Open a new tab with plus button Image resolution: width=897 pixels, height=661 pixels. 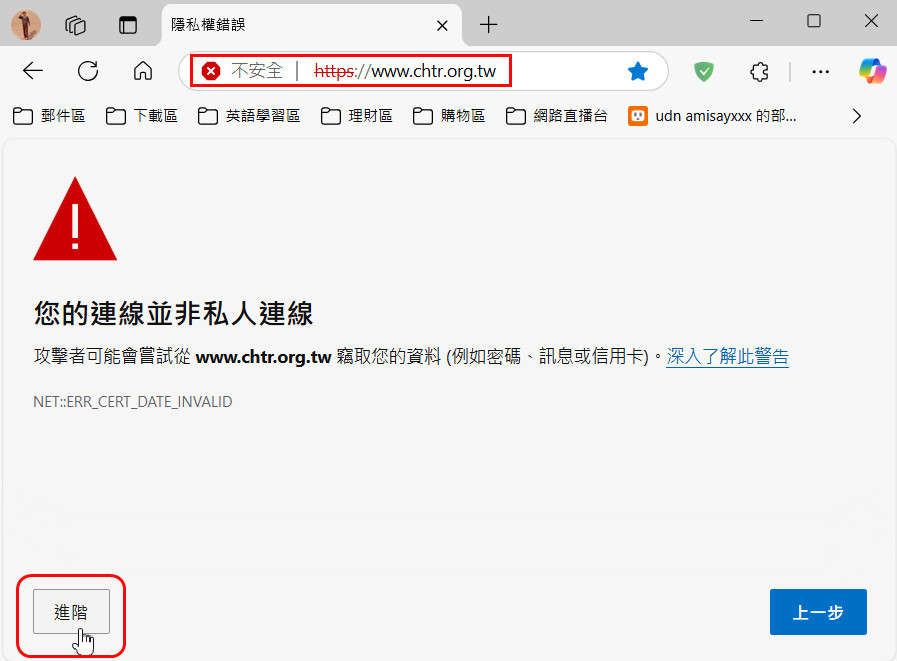click(x=488, y=24)
